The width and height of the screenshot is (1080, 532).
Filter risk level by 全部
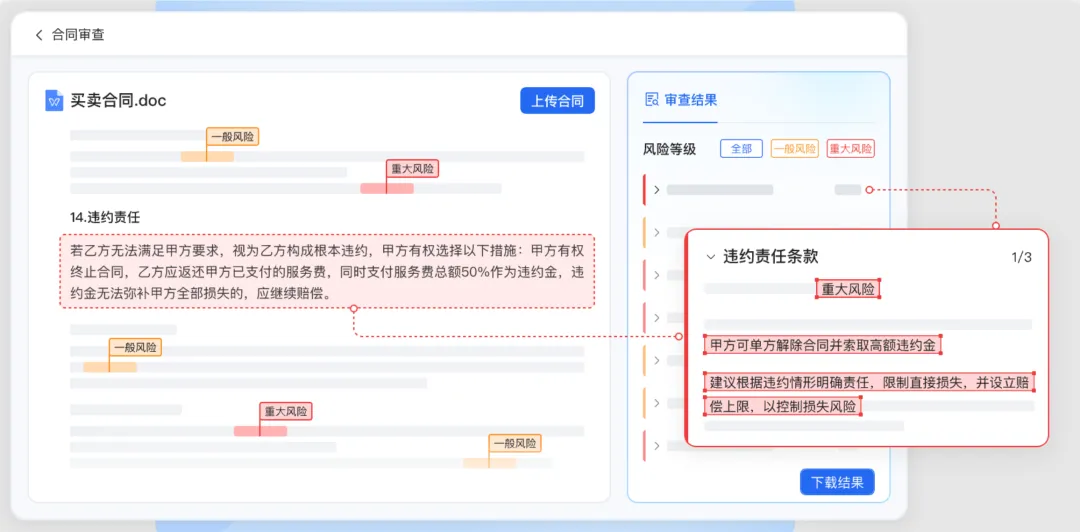(x=741, y=148)
